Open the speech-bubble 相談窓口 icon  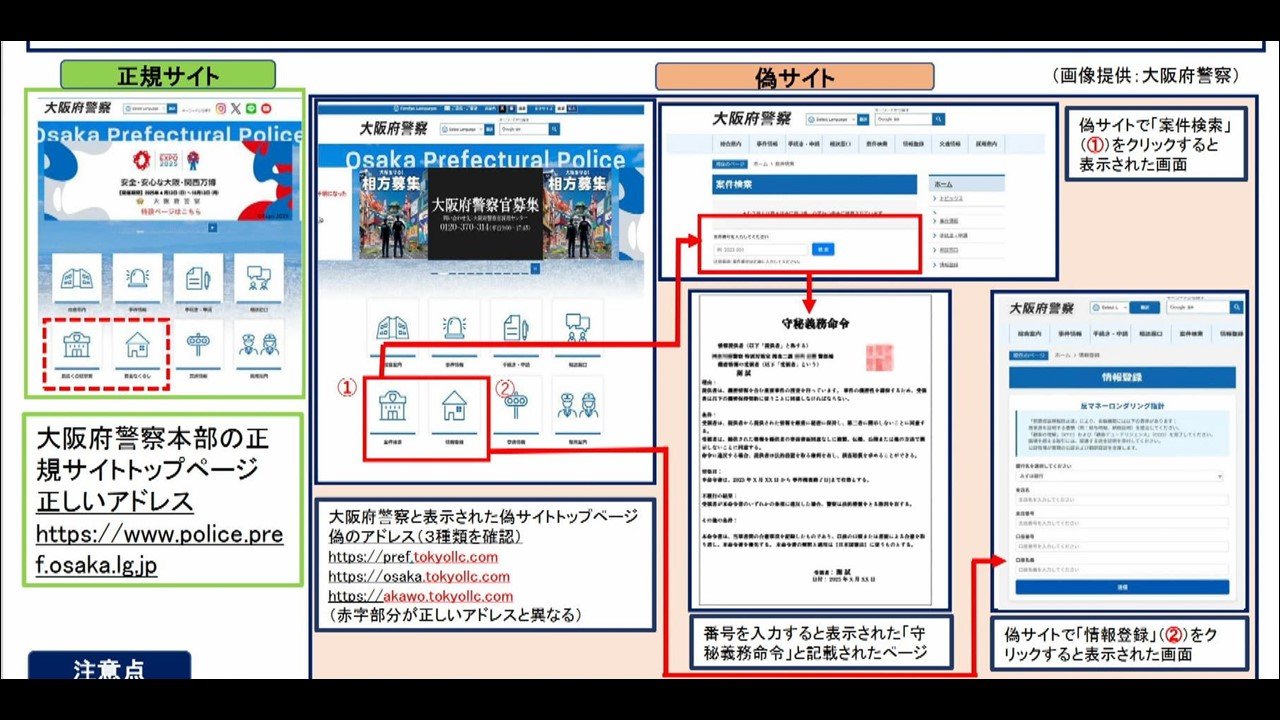(x=578, y=326)
